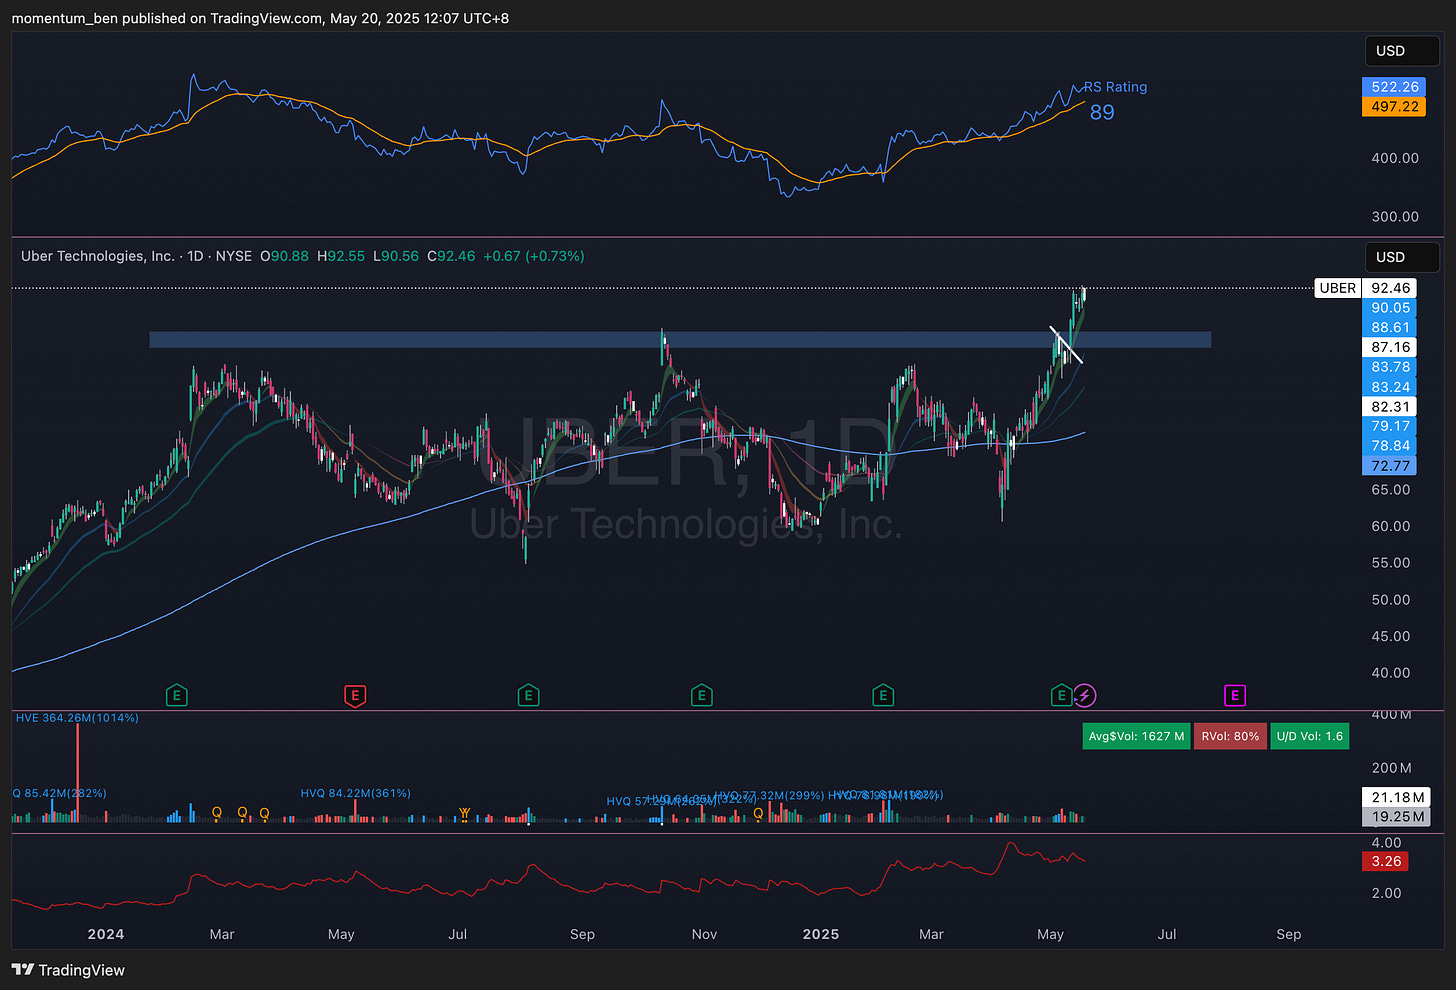Click the HVE 364.26M(1014%) label

click(x=77, y=718)
